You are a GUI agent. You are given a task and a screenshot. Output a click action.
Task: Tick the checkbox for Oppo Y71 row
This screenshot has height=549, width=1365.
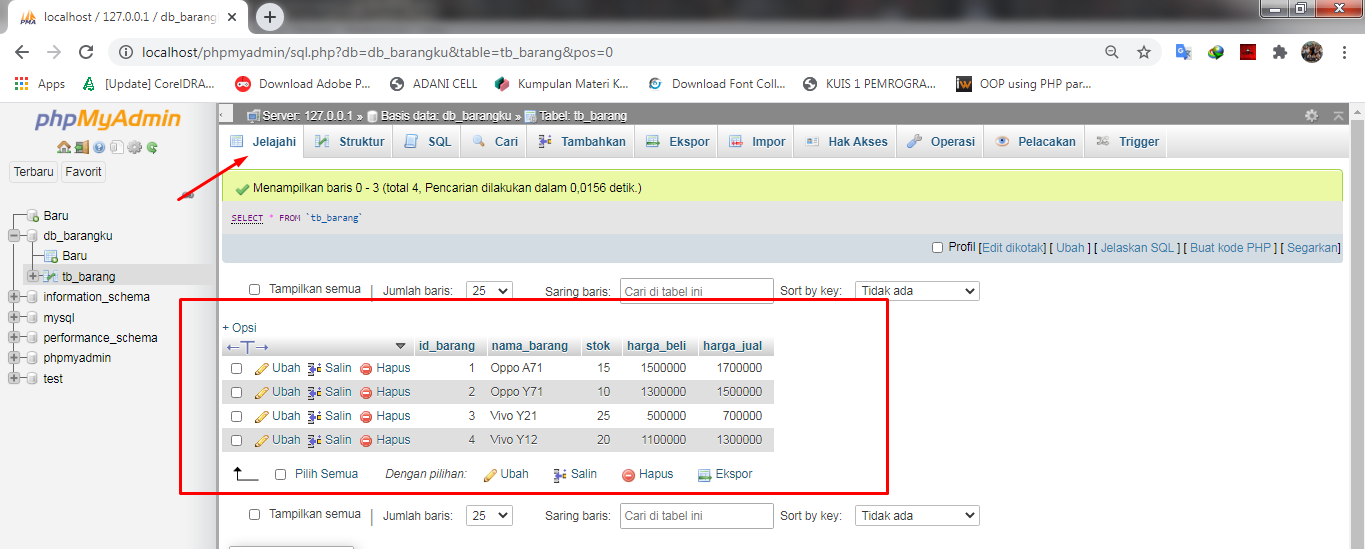(237, 392)
